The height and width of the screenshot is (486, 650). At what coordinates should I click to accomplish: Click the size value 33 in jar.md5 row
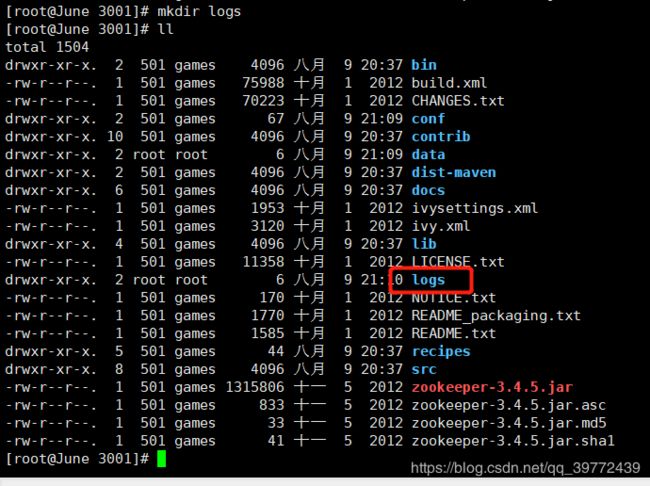[276, 423]
